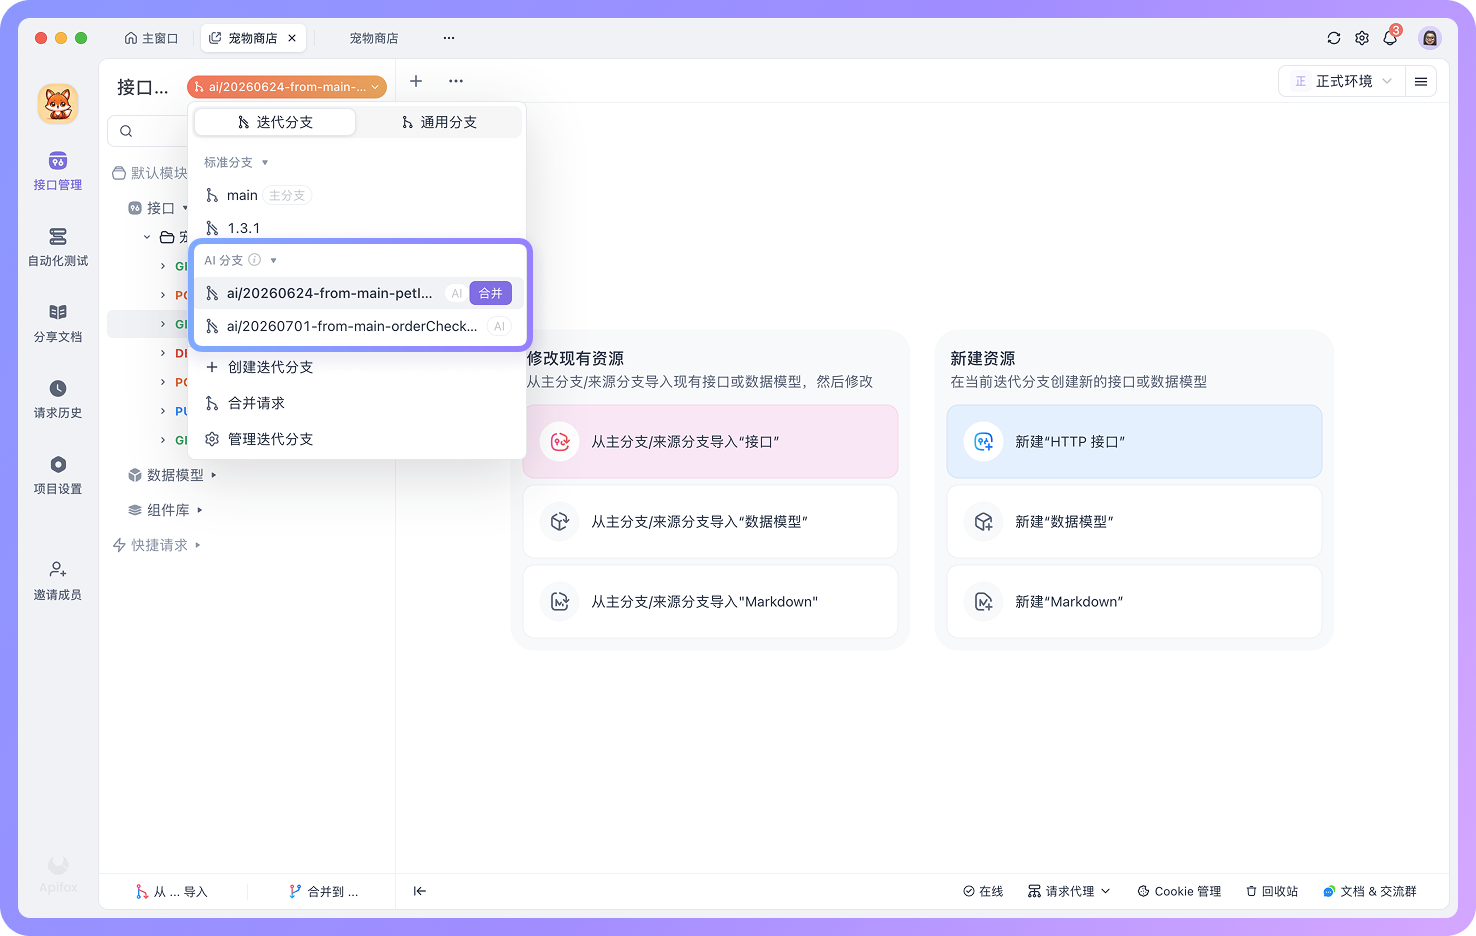Screen dimensions: 1476x936
Task: Open the current branch dropdown ai/20260624-from-main
Action: tap(287, 87)
